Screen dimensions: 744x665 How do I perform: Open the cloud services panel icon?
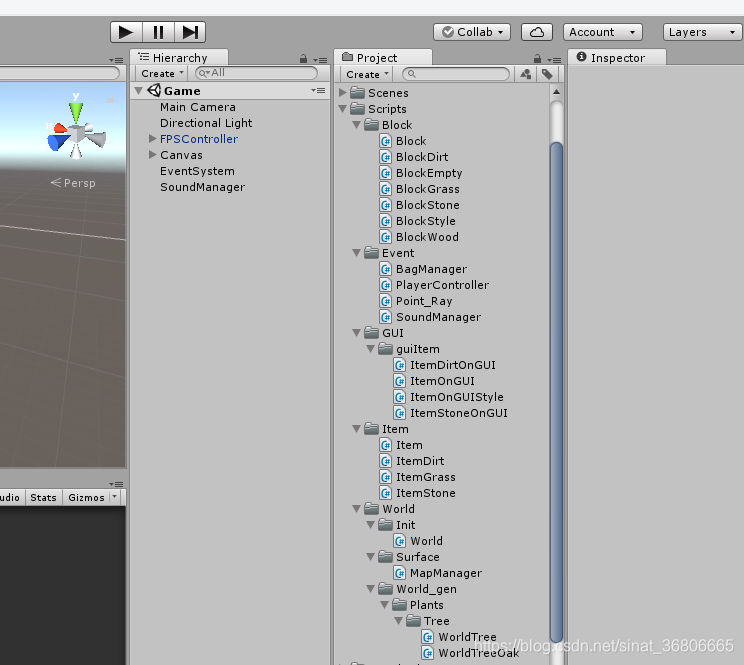[537, 32]
